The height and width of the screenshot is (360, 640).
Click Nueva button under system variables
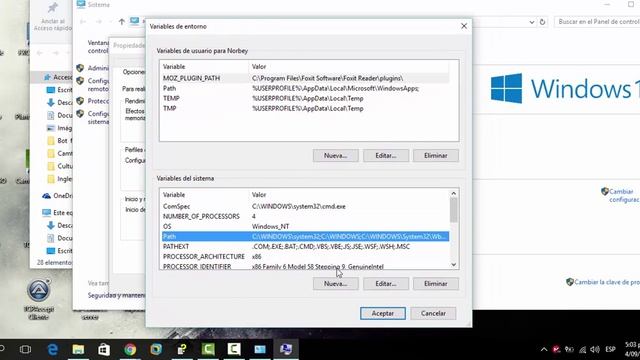(336, 284)
